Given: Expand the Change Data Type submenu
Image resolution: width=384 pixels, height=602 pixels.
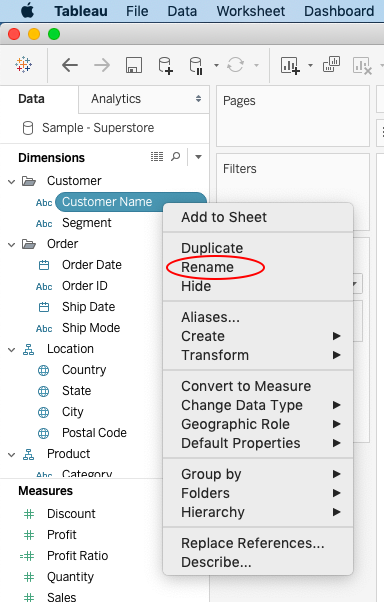Looking at the screenshot, I should 257,405.
